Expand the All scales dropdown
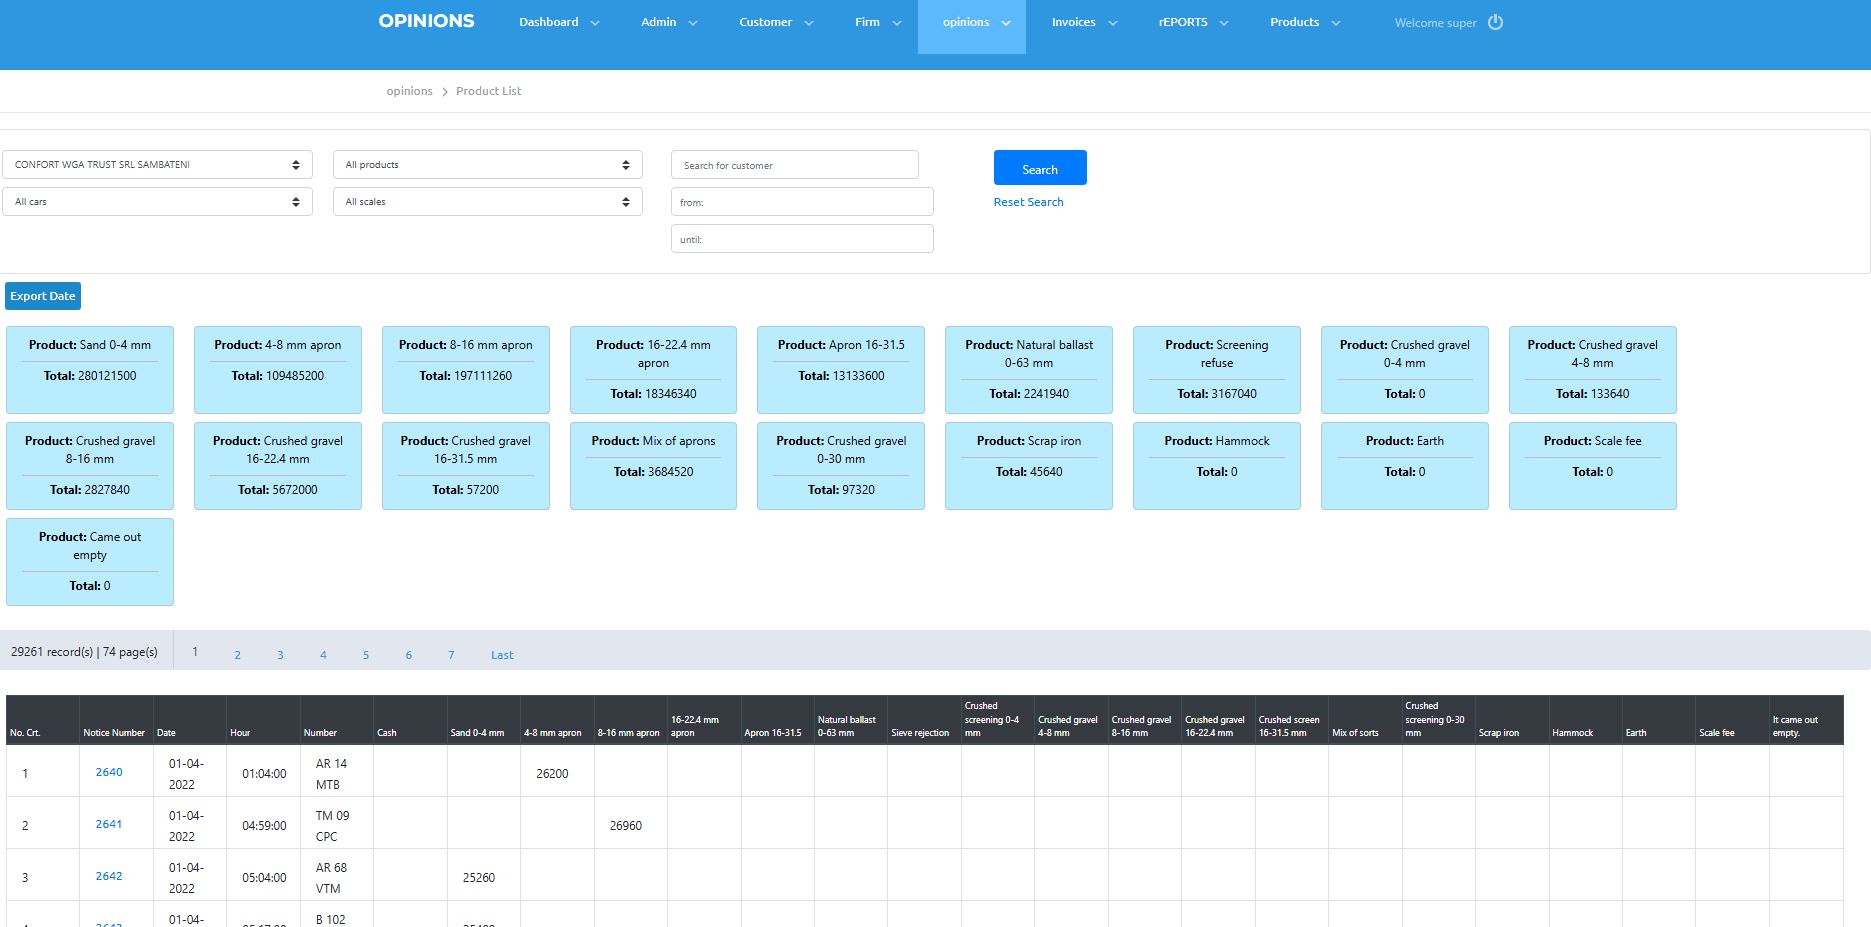Image resolution: width=1871 pixels, height=927 pixels. point(487,202)
